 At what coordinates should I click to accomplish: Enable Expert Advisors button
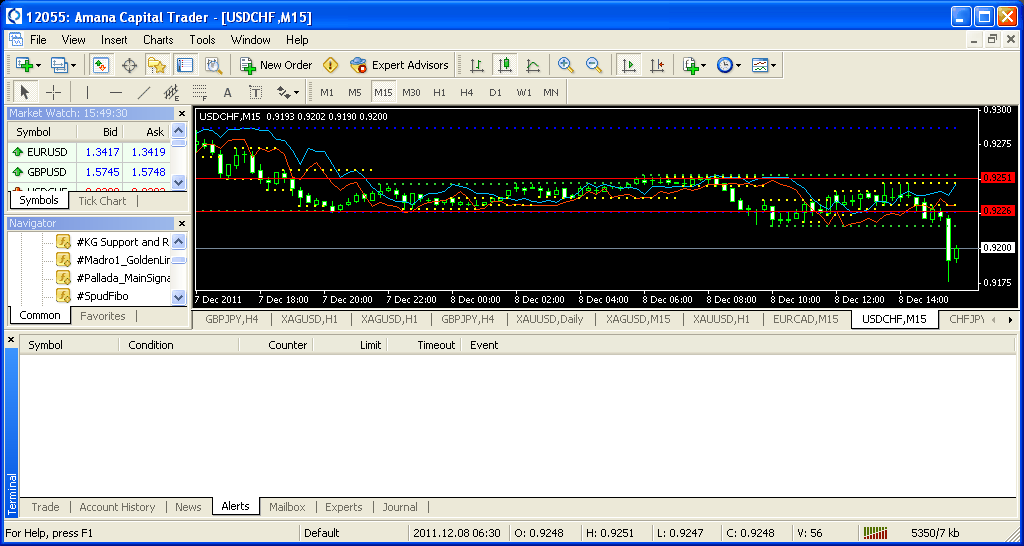point(399,65)
